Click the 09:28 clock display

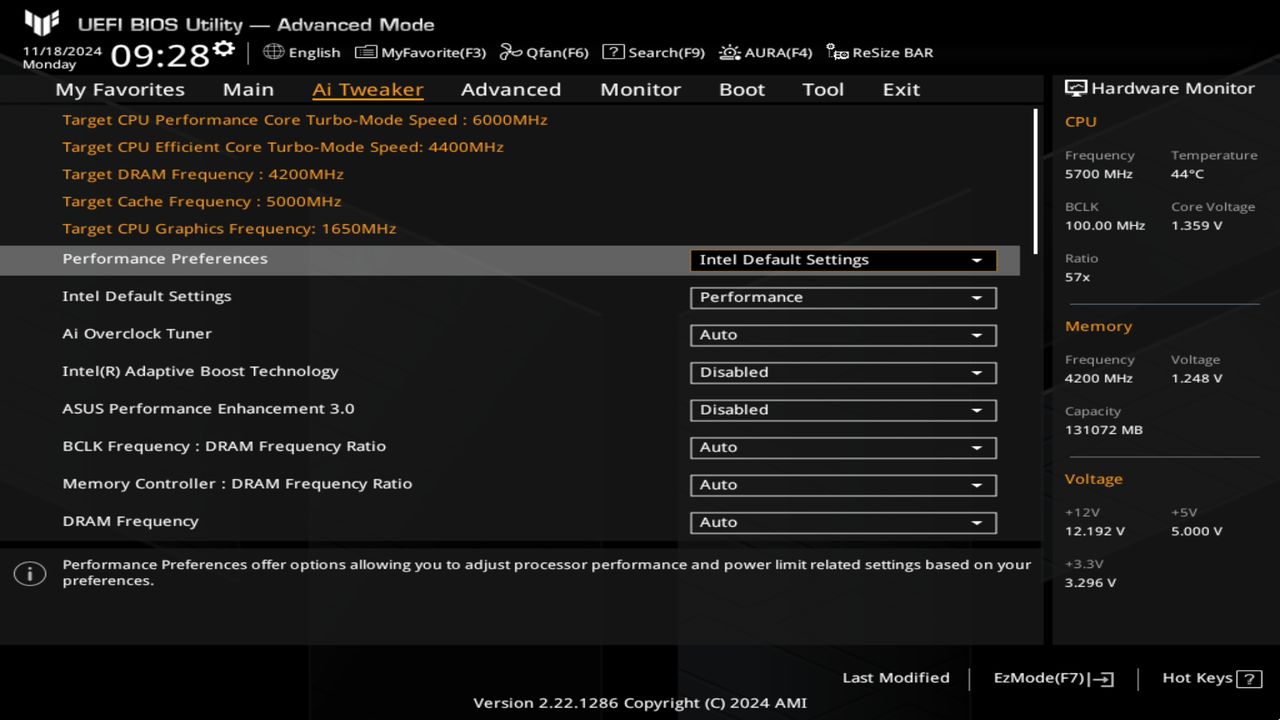coord(160,55)
